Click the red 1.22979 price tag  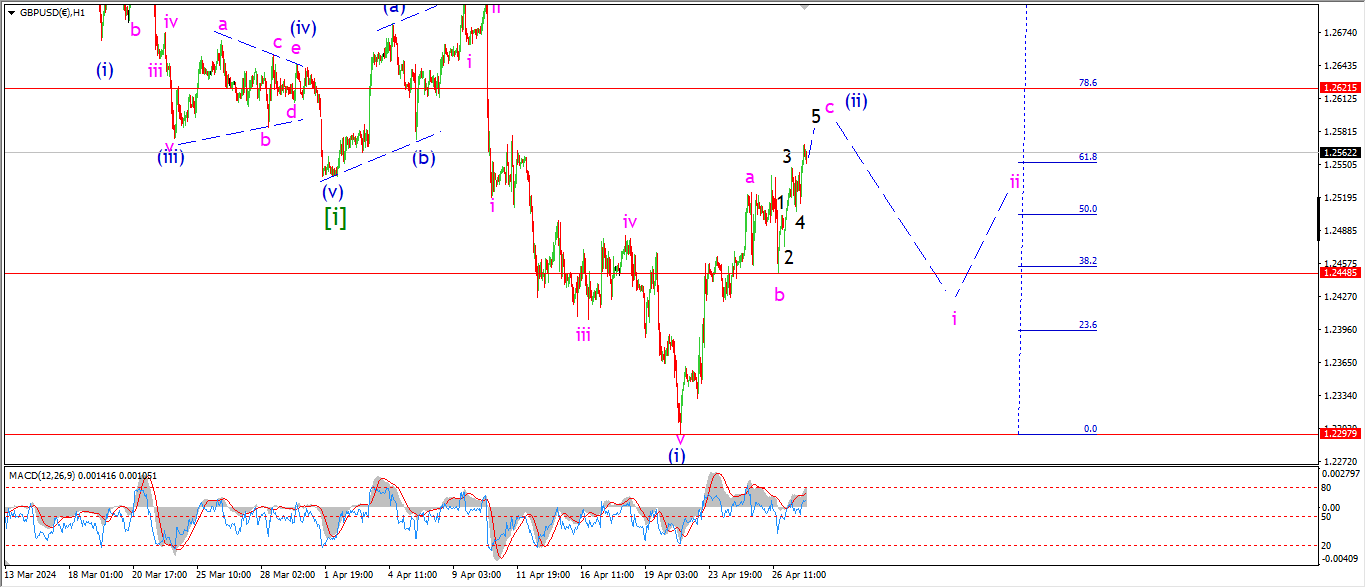coord(1340,433)
